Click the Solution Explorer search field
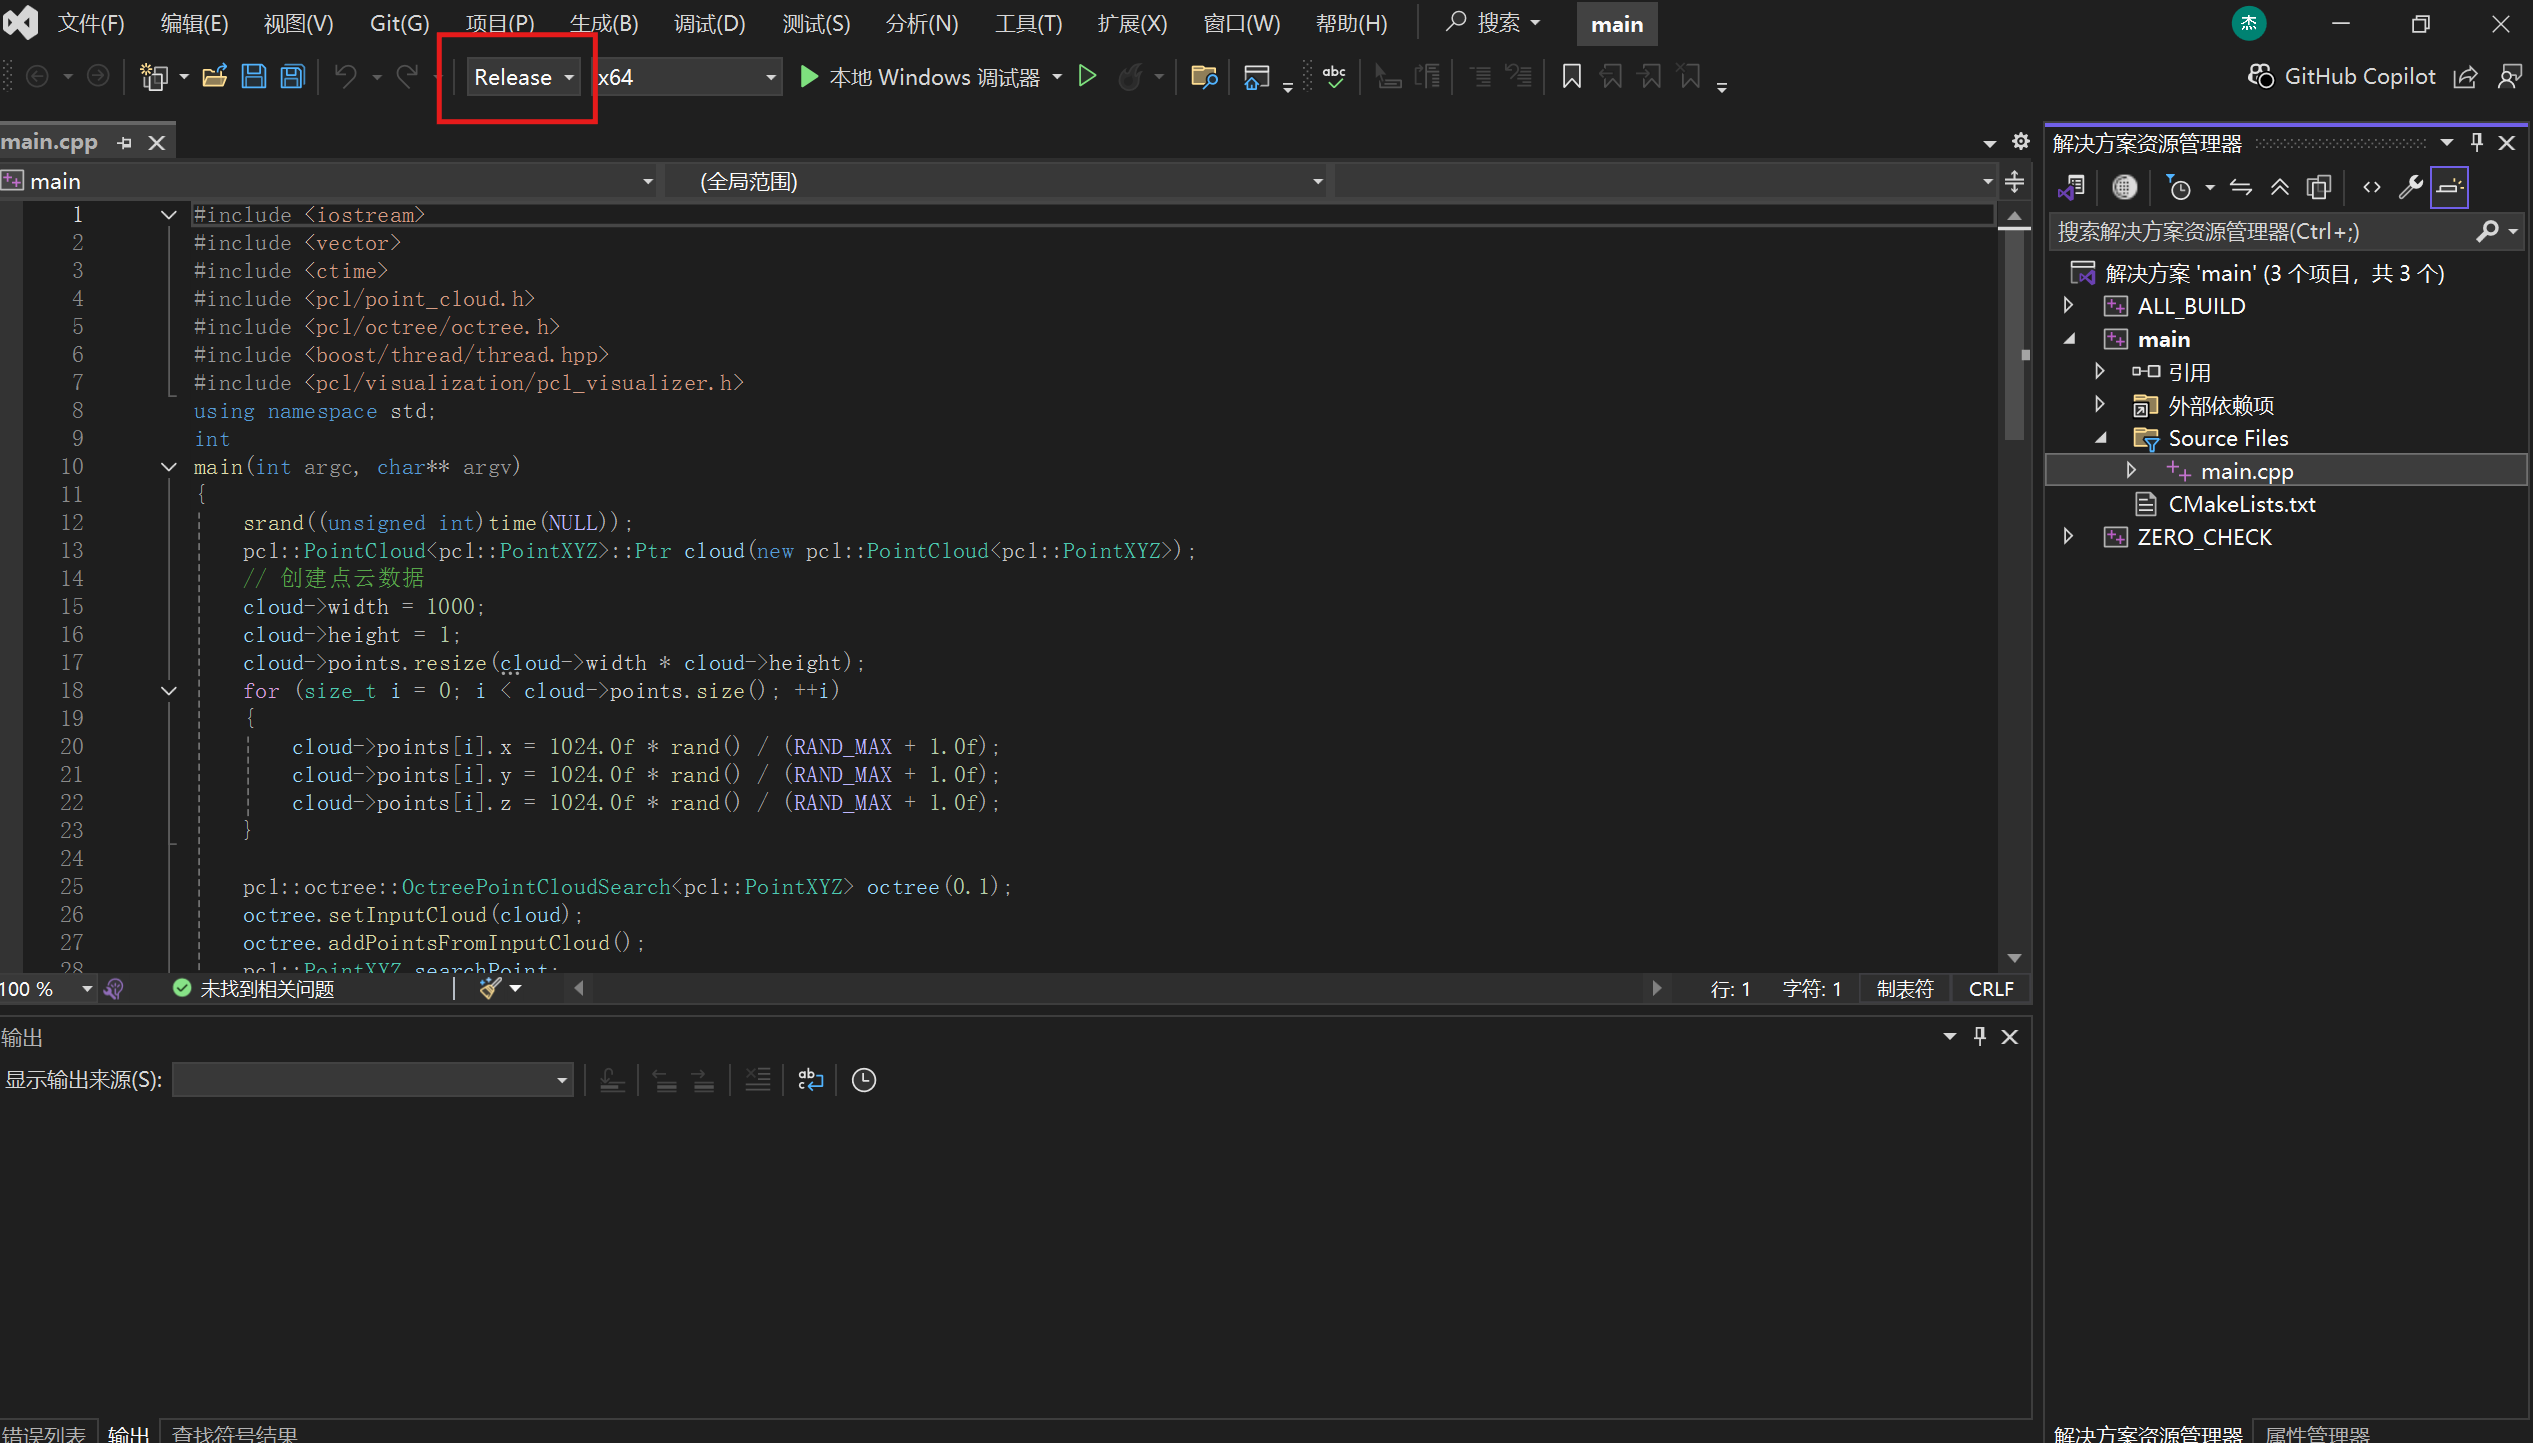Image resolution: width=2533 pixels, height=1443 pixels. click(2260, 232)
